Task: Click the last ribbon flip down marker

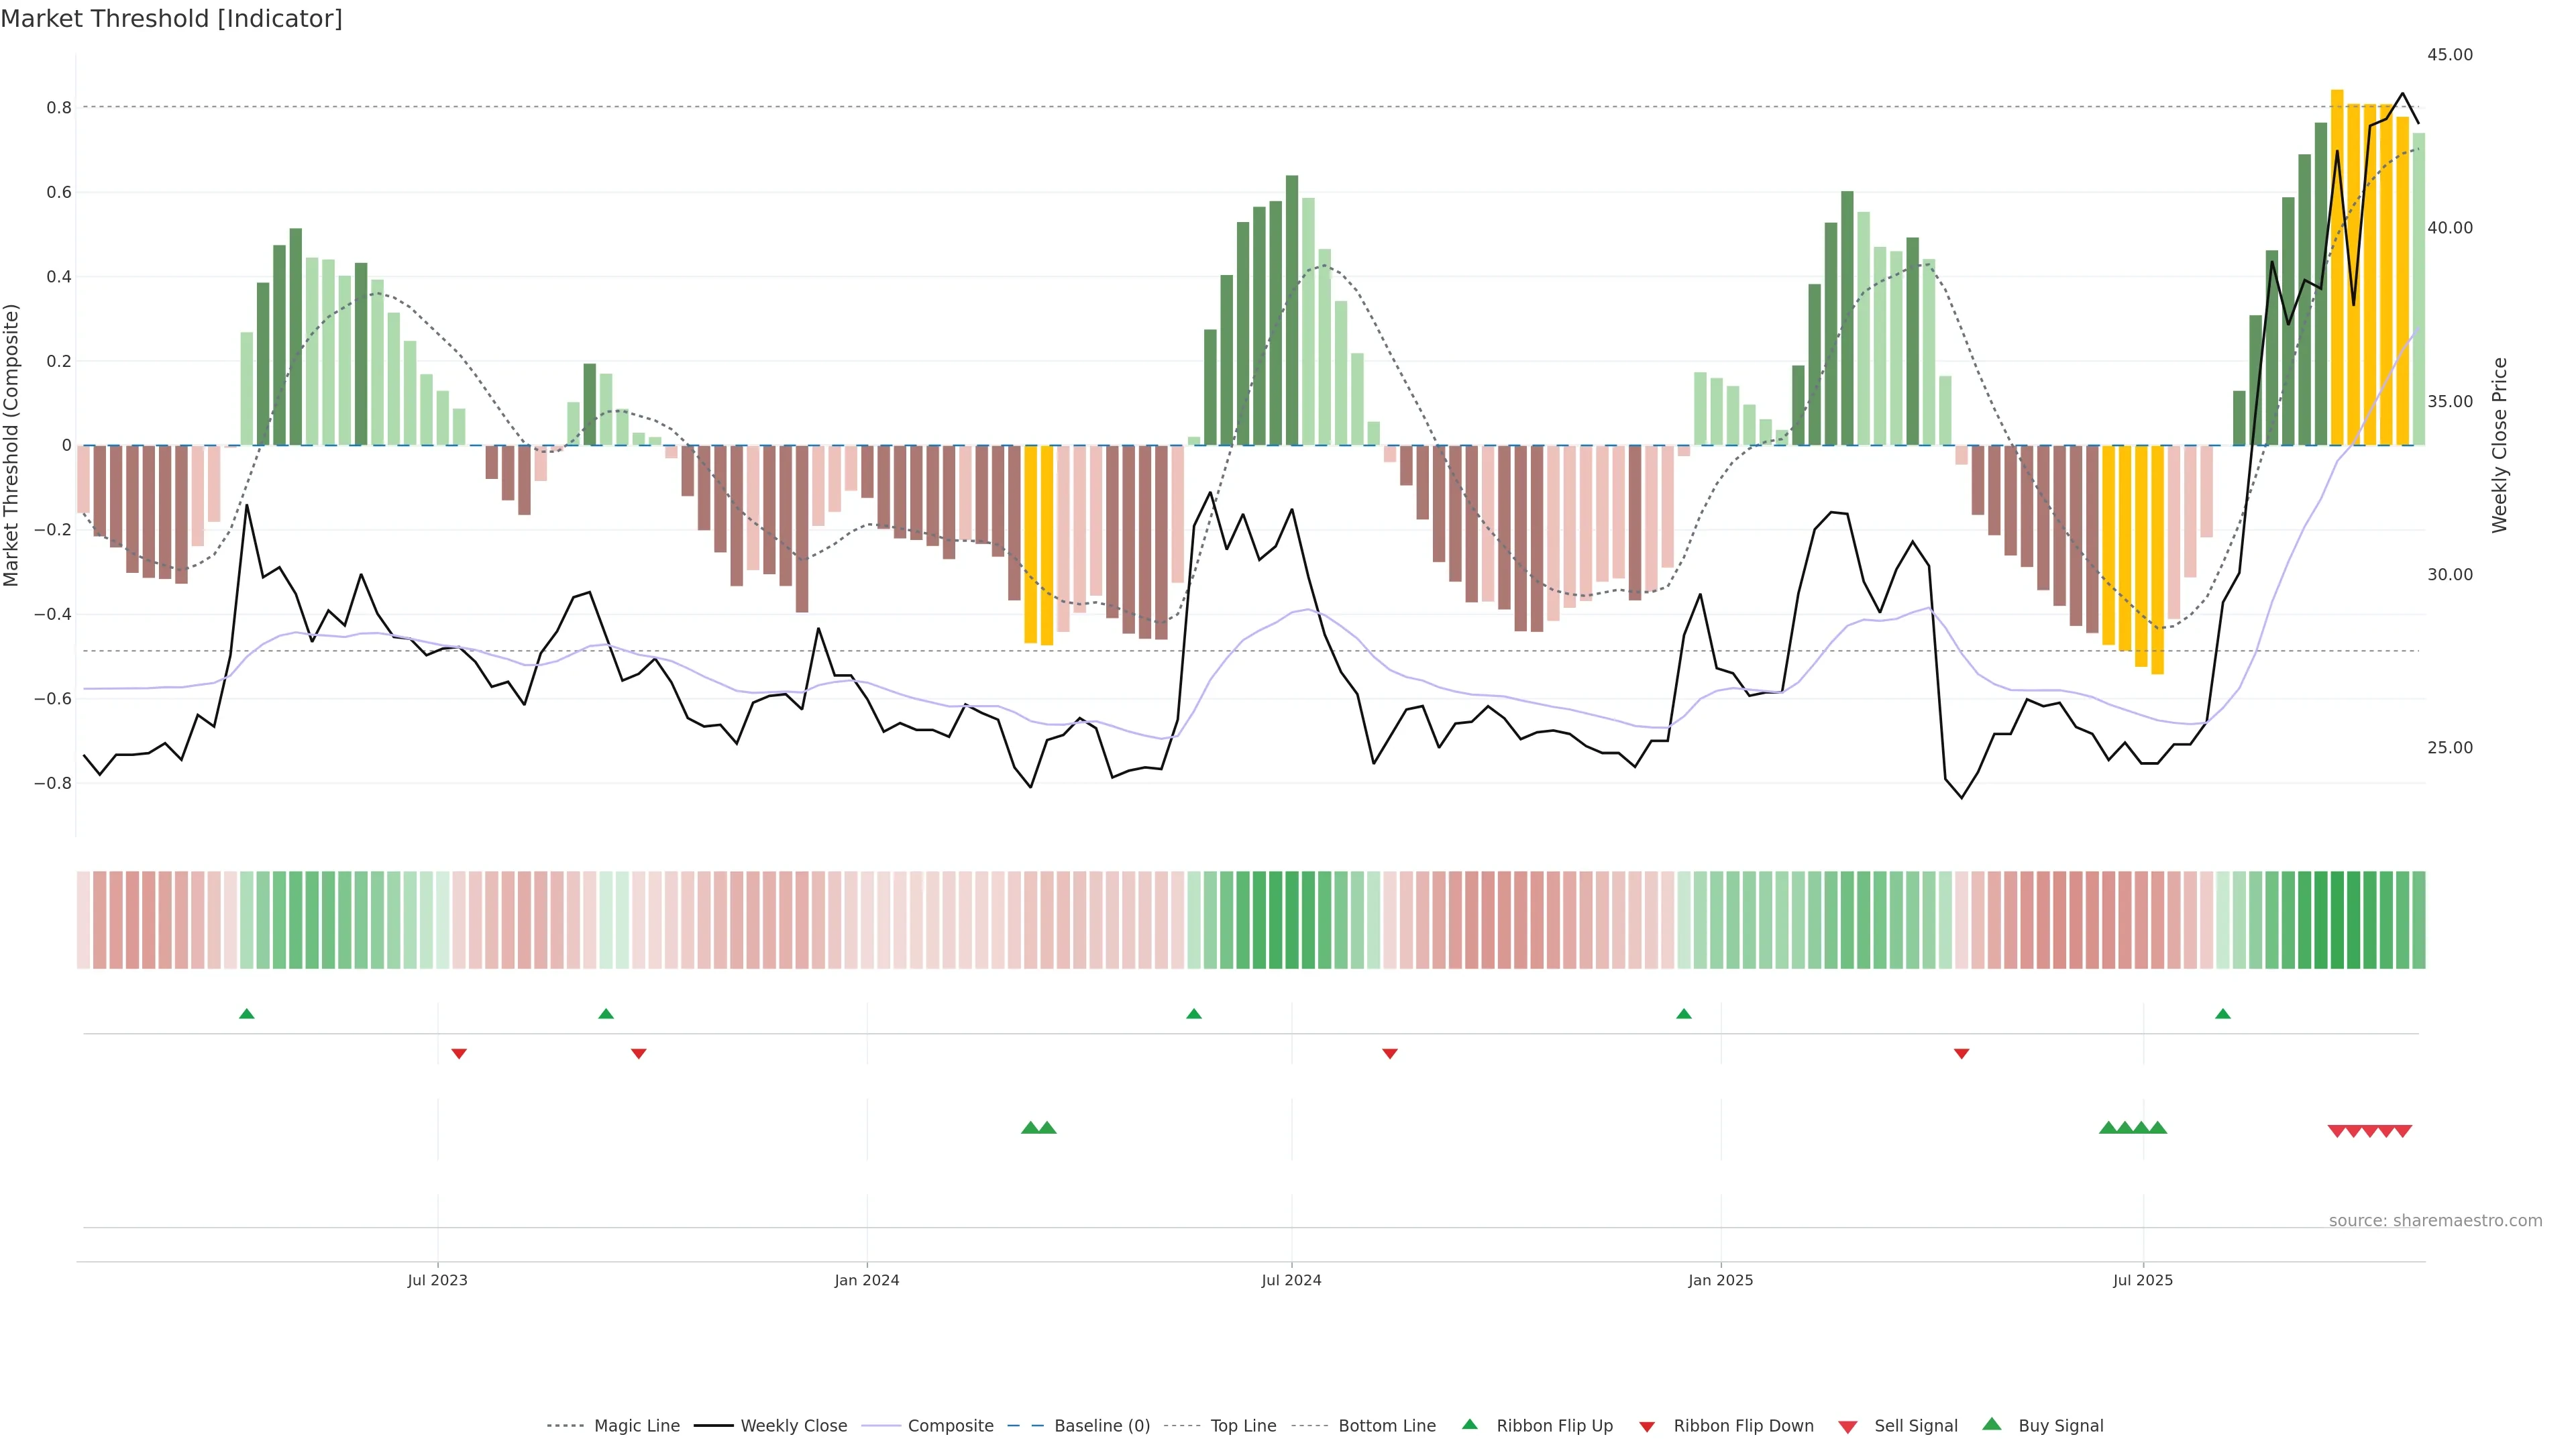Action: (x=1961, y=1053)
